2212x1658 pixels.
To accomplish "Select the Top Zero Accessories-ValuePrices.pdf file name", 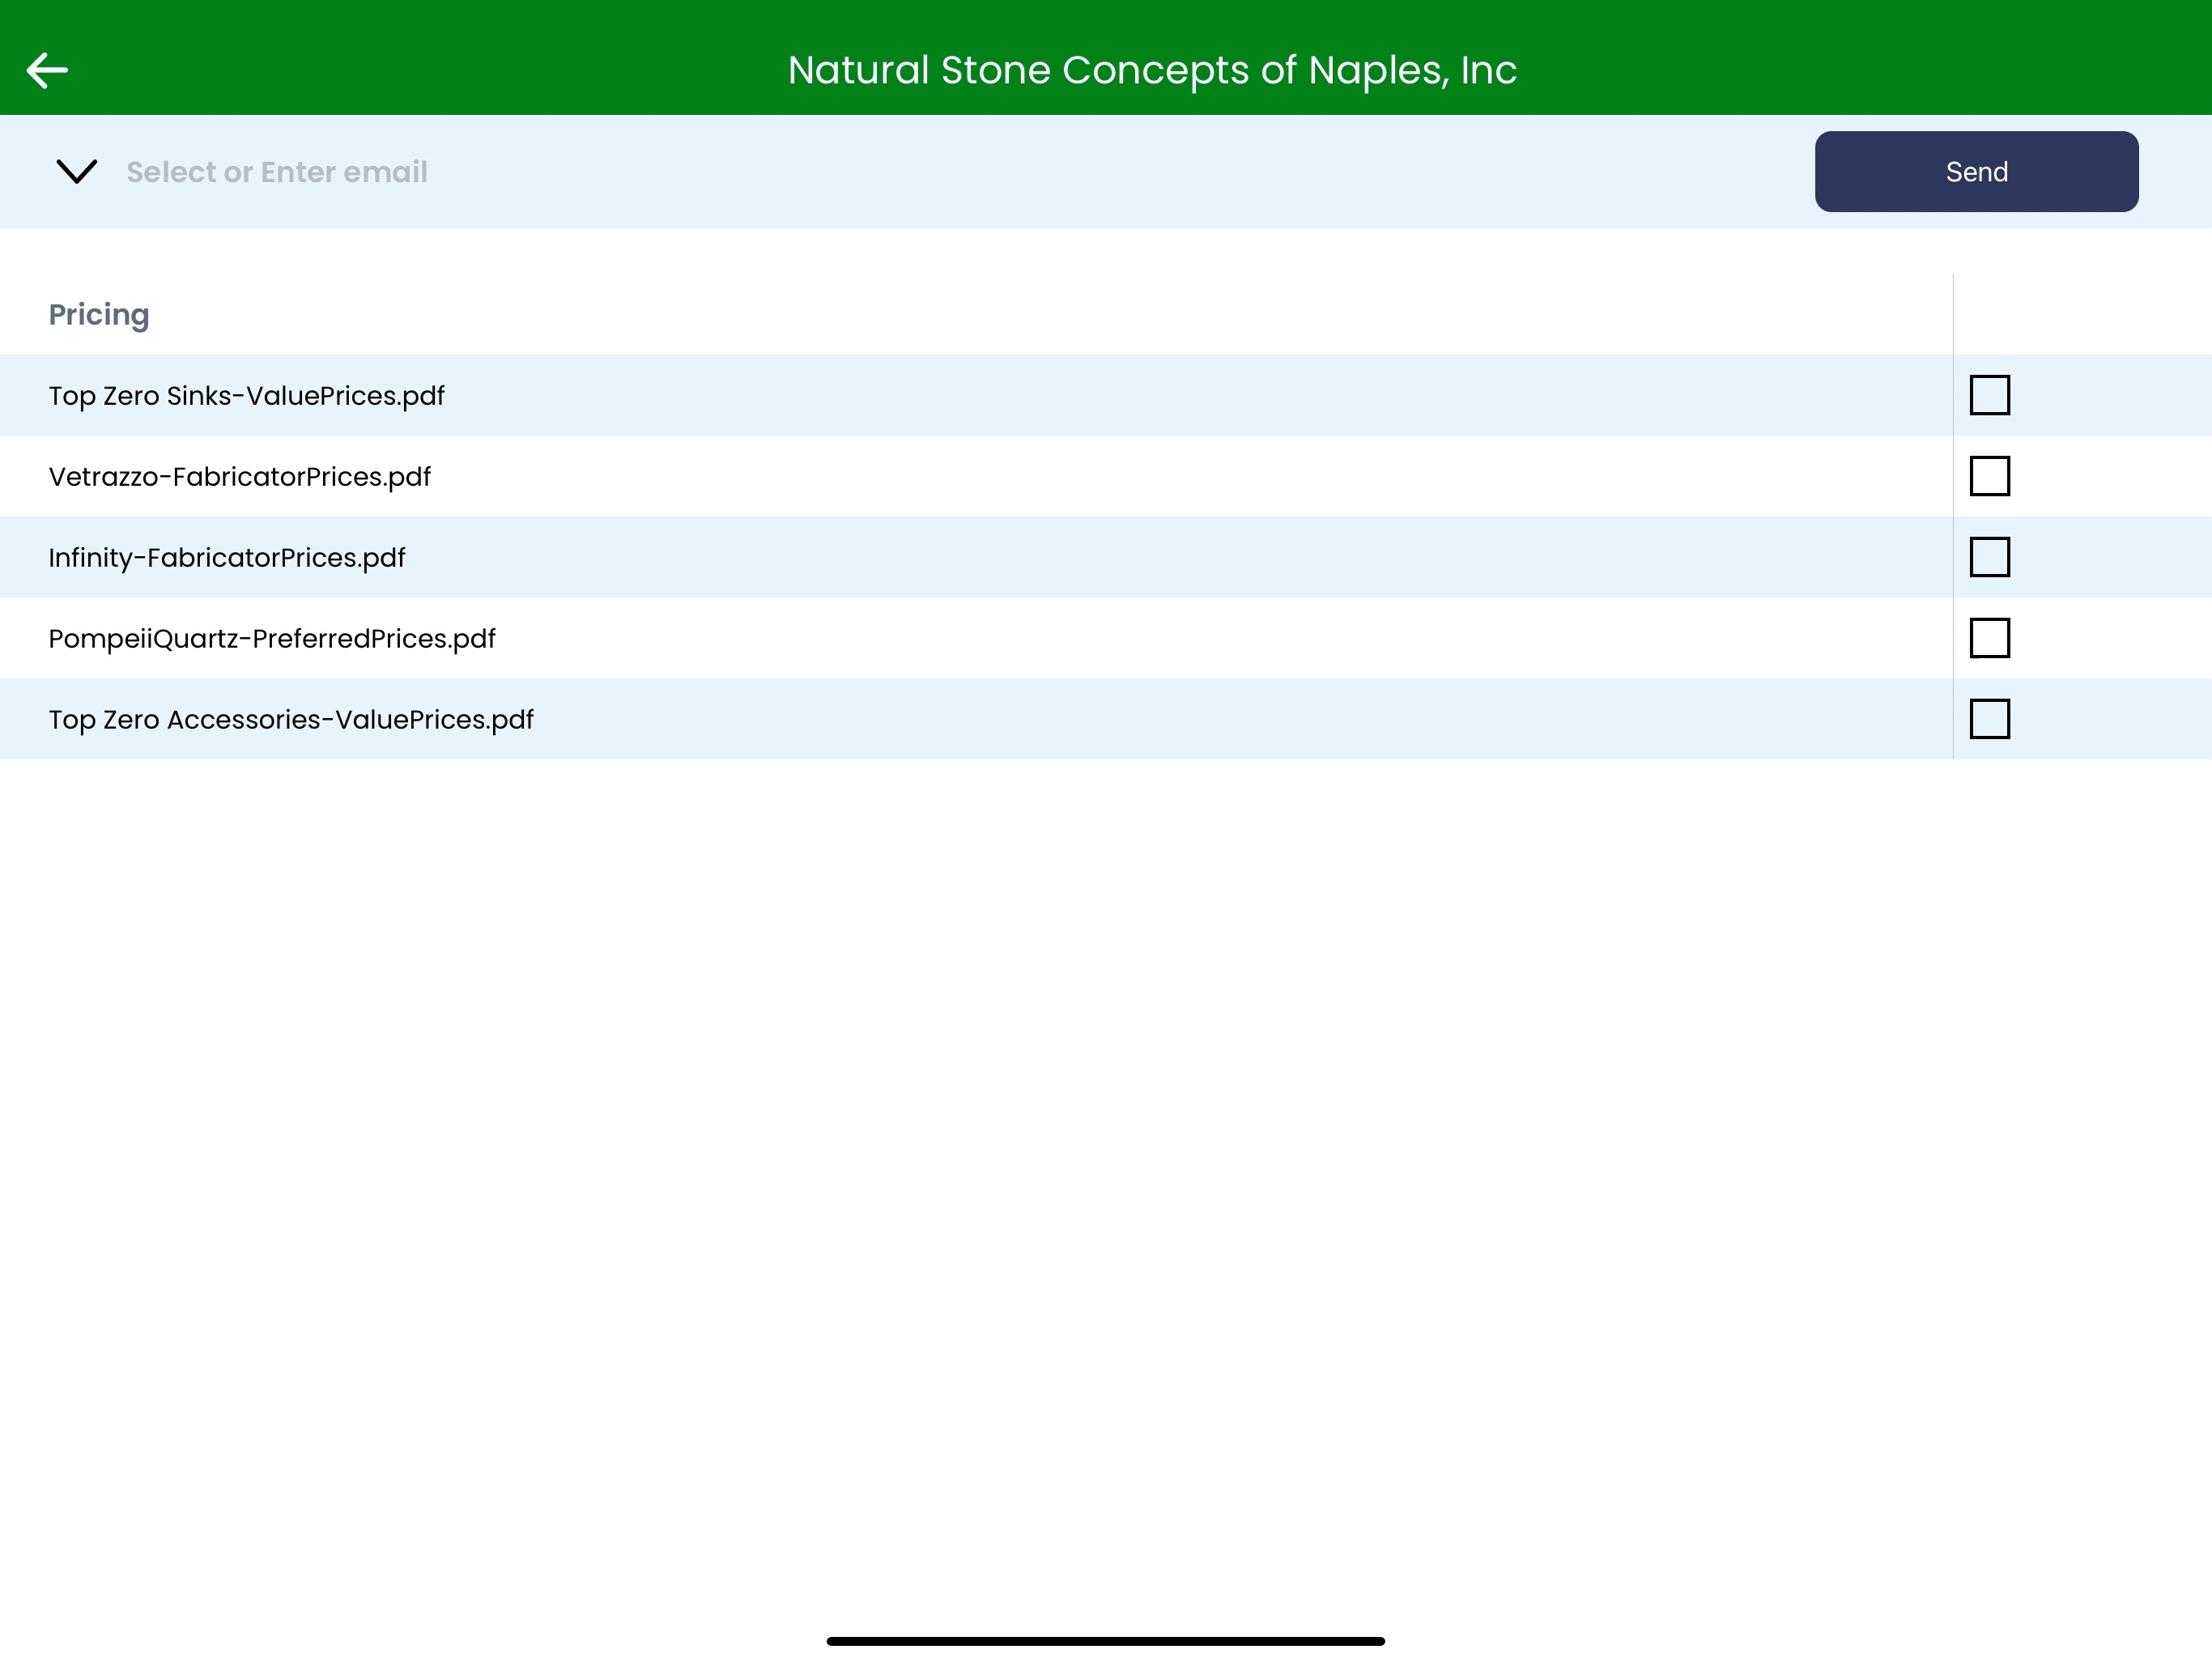I will click(x=291, y=720).
